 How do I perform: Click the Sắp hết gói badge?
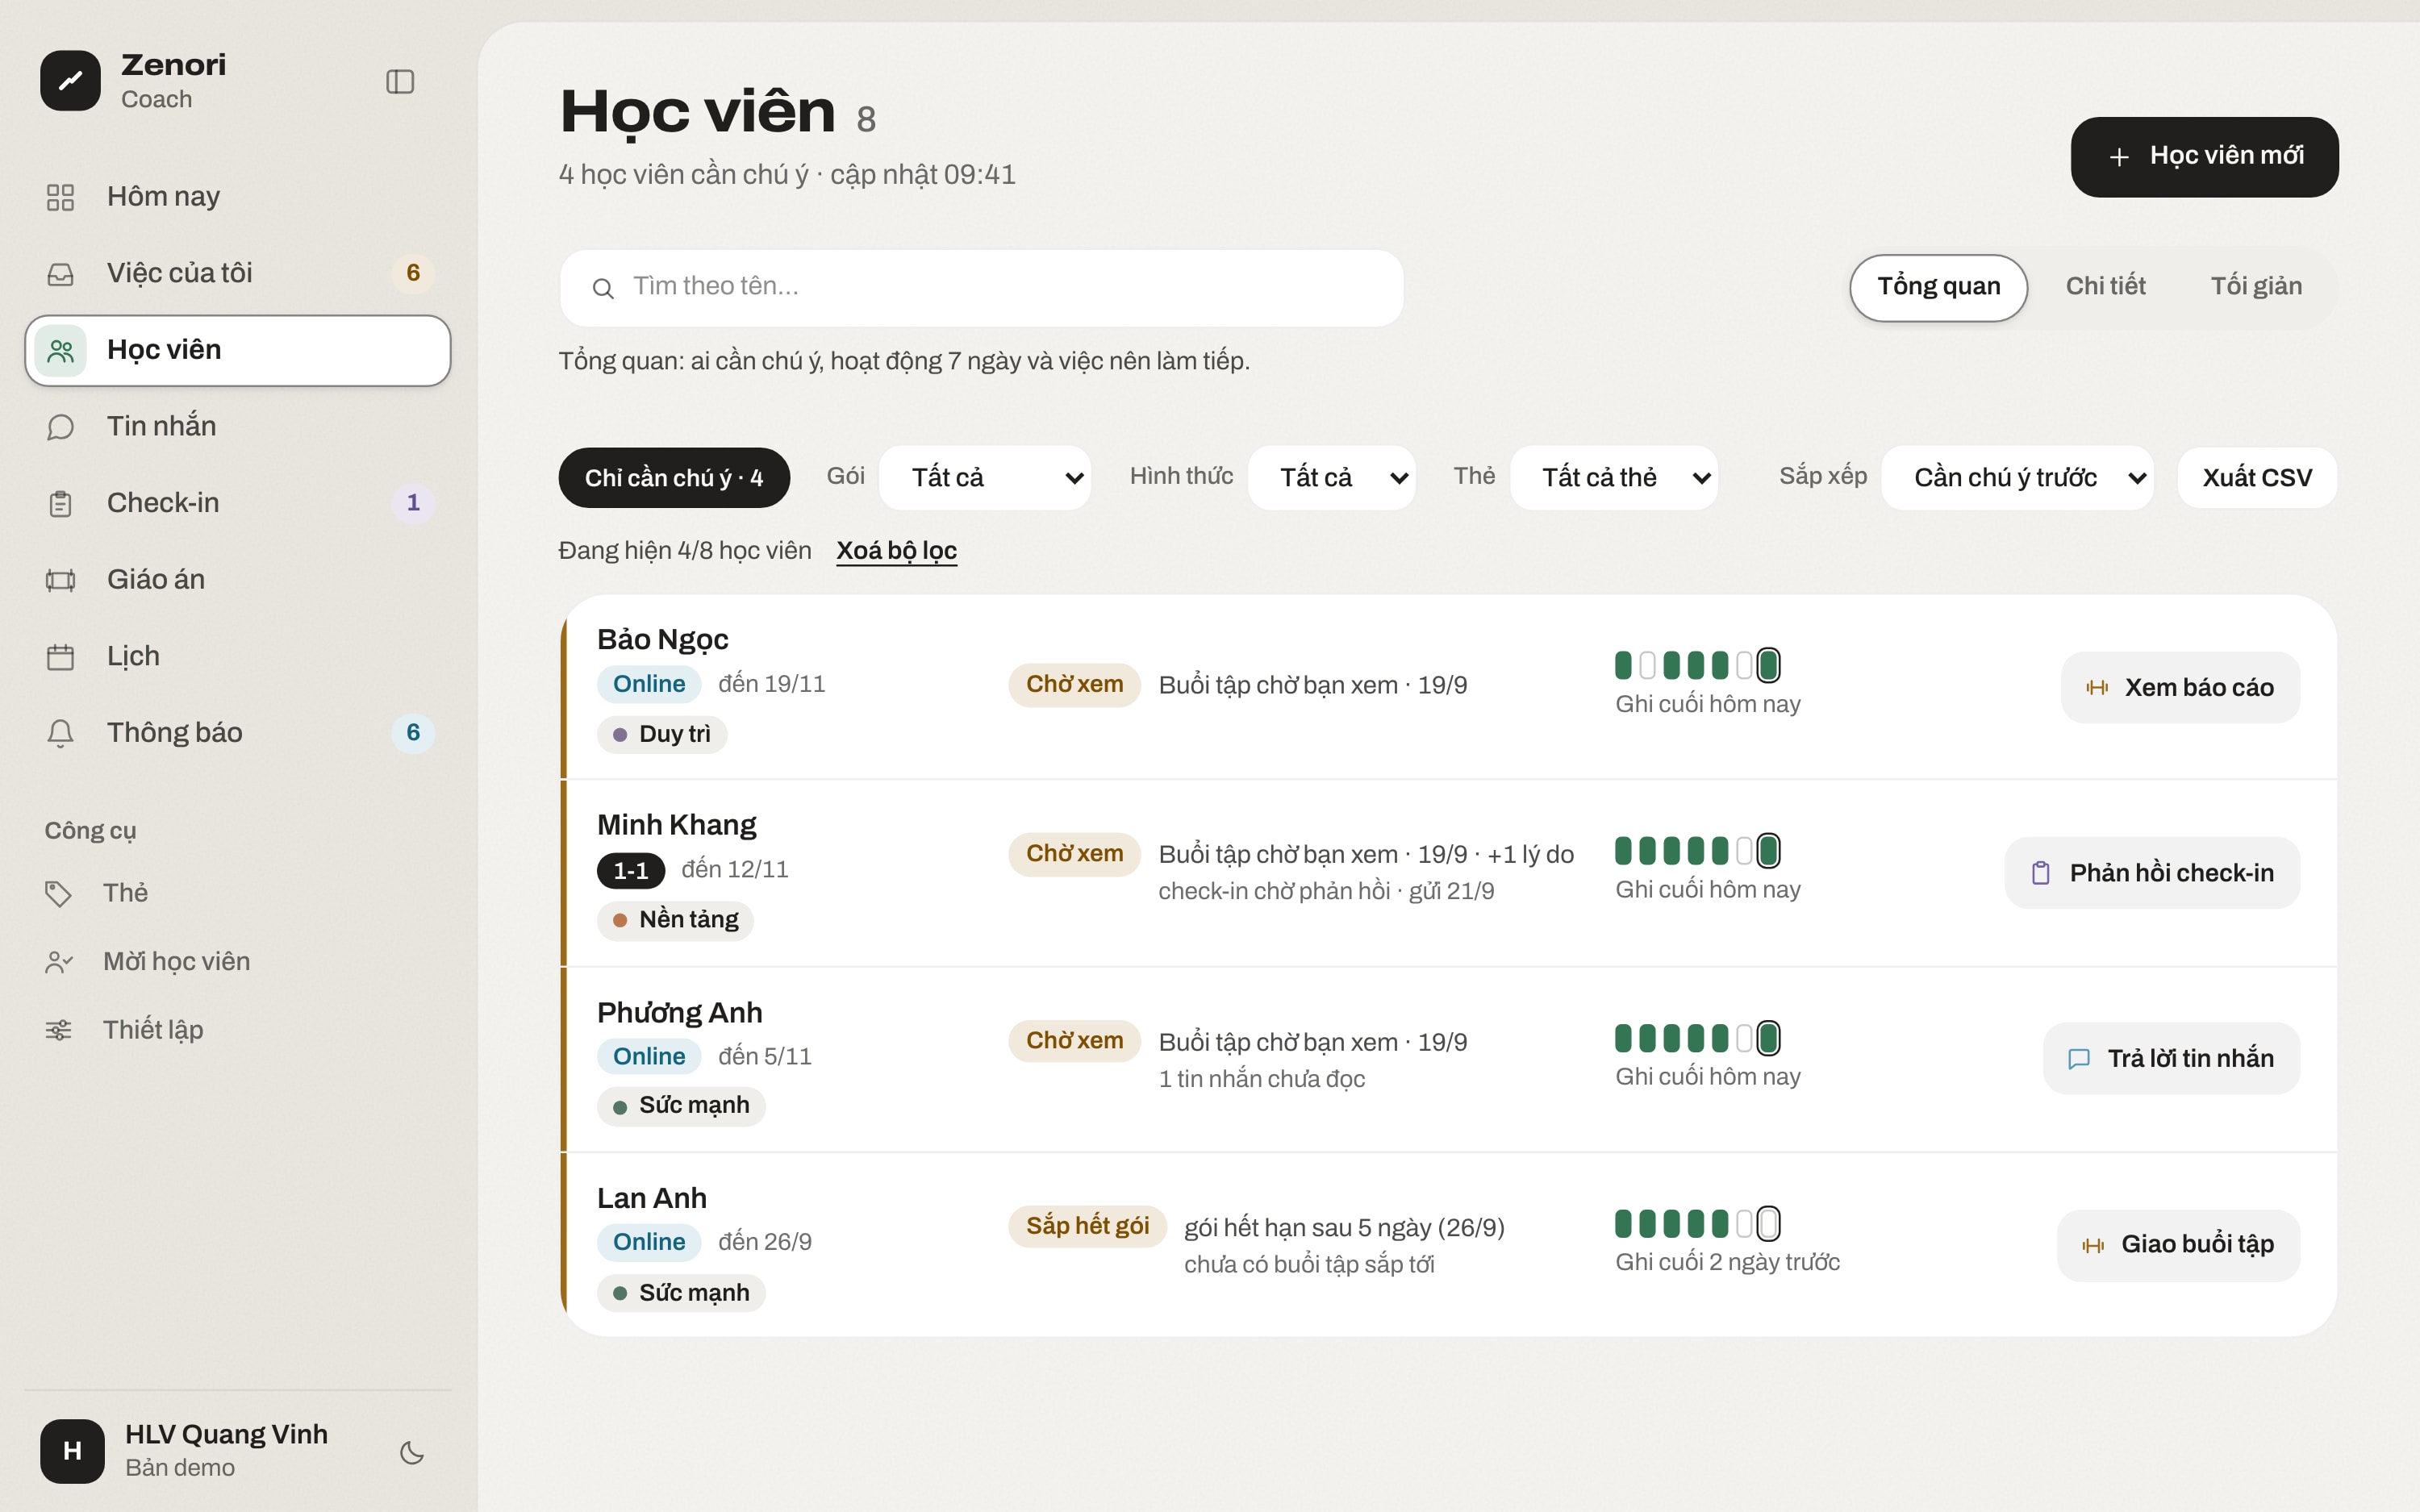coord(1087,1226)
